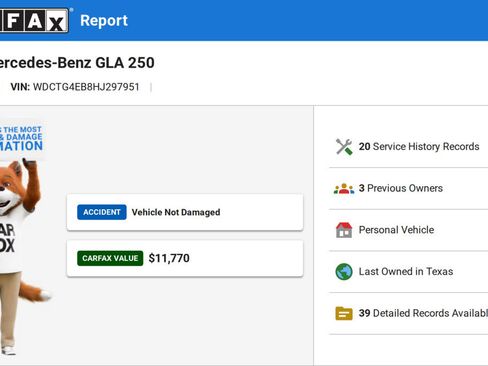Click the globe last owned icon

(x=344, y=272)
